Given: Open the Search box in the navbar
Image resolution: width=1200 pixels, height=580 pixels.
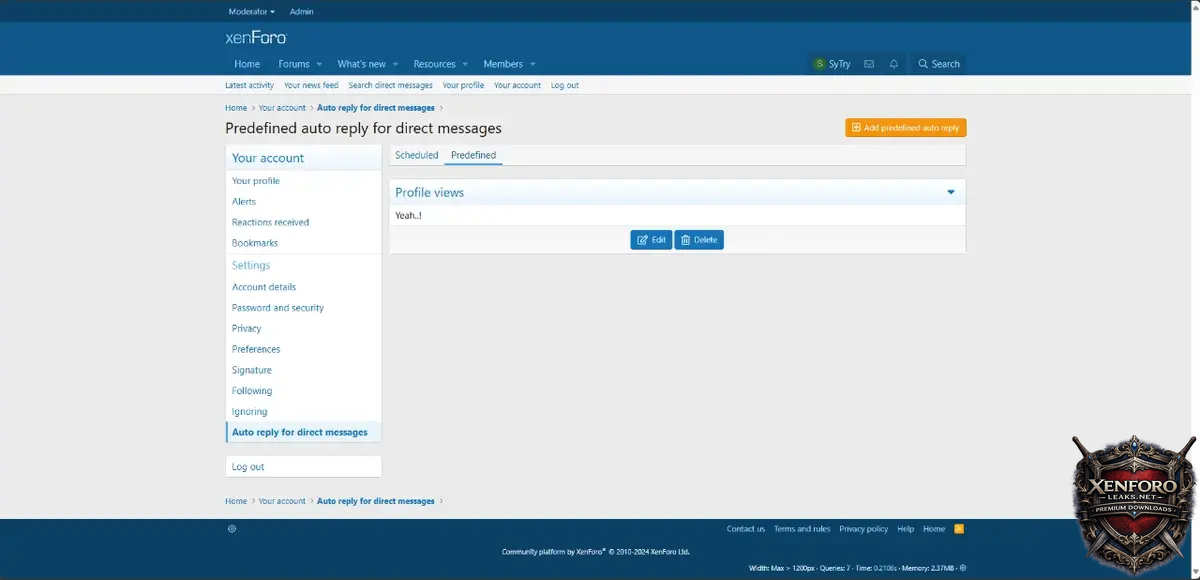Looking at the screenshot, I should coord(939,64).
